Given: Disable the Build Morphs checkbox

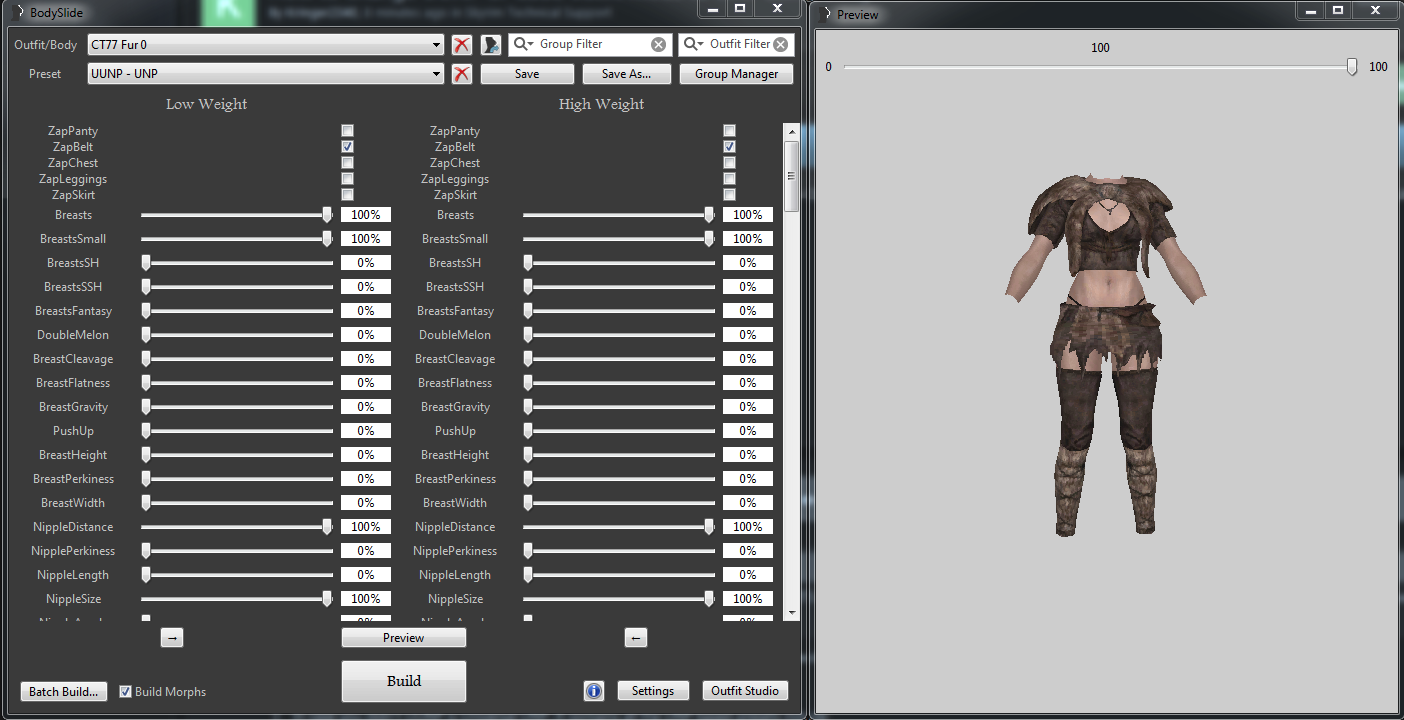Looking at the screenshot, I should point(126,692).
